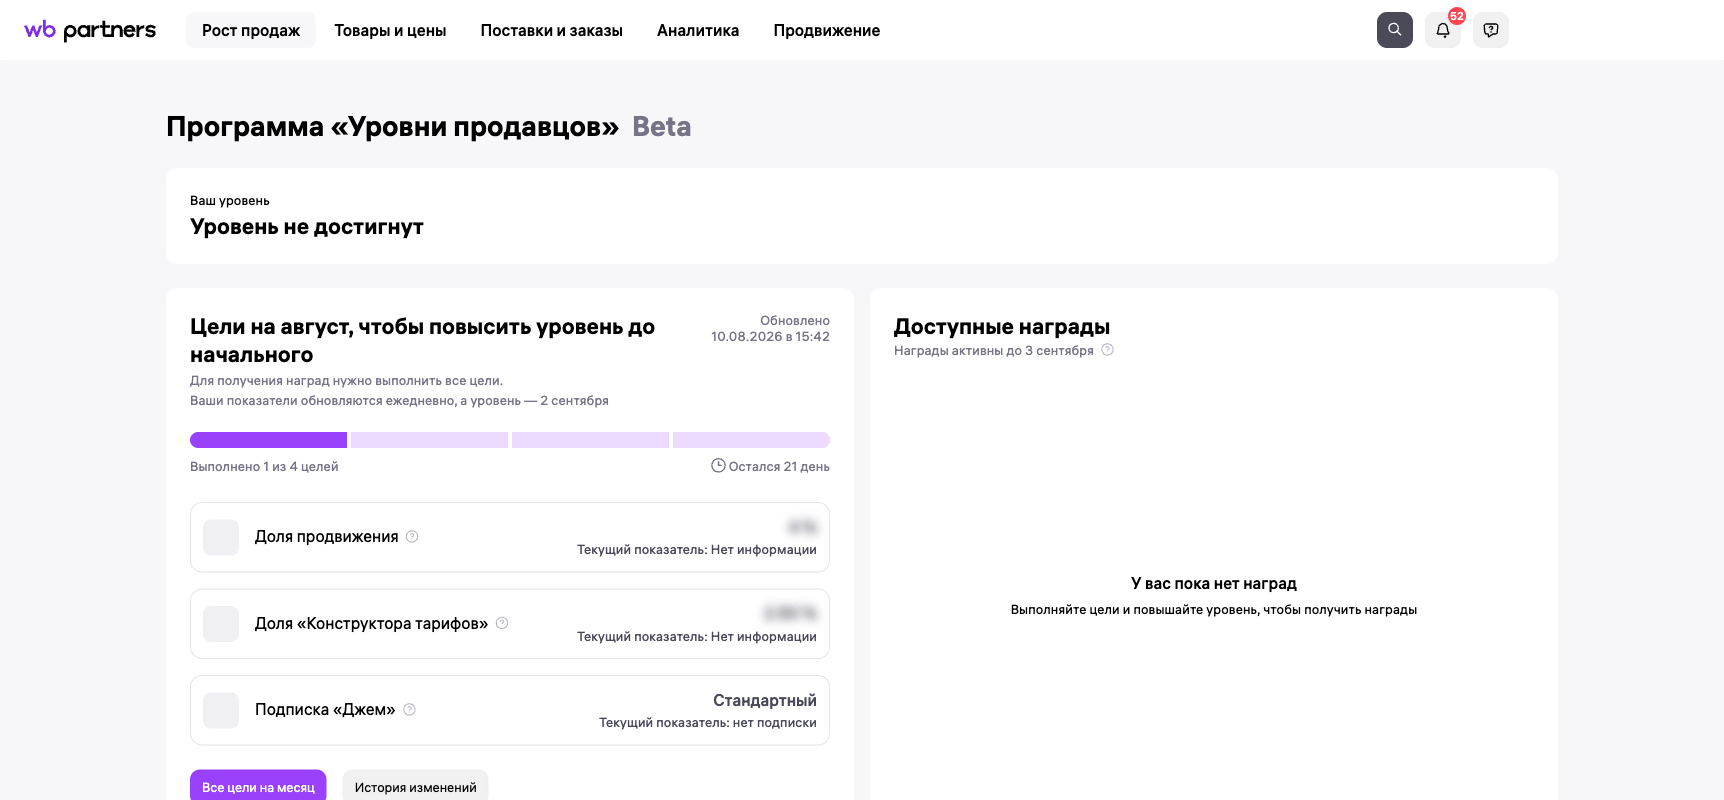Click the Текущий показатель: нет подписки text
The height and width of the screenshot is (800, 1724).
[x=708, y=723]
